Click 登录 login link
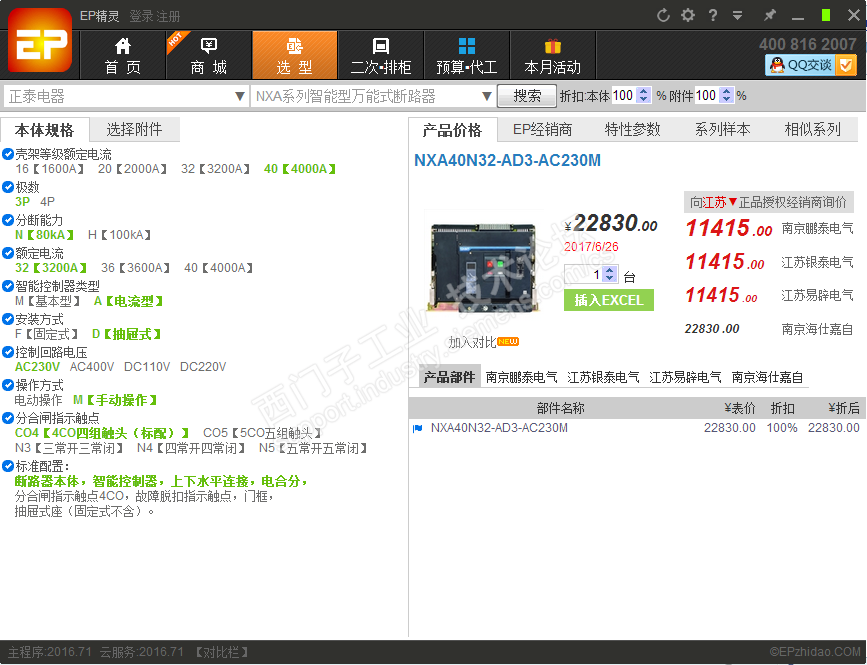The height and width of the screenshot is (665, 867). (142, 16)
